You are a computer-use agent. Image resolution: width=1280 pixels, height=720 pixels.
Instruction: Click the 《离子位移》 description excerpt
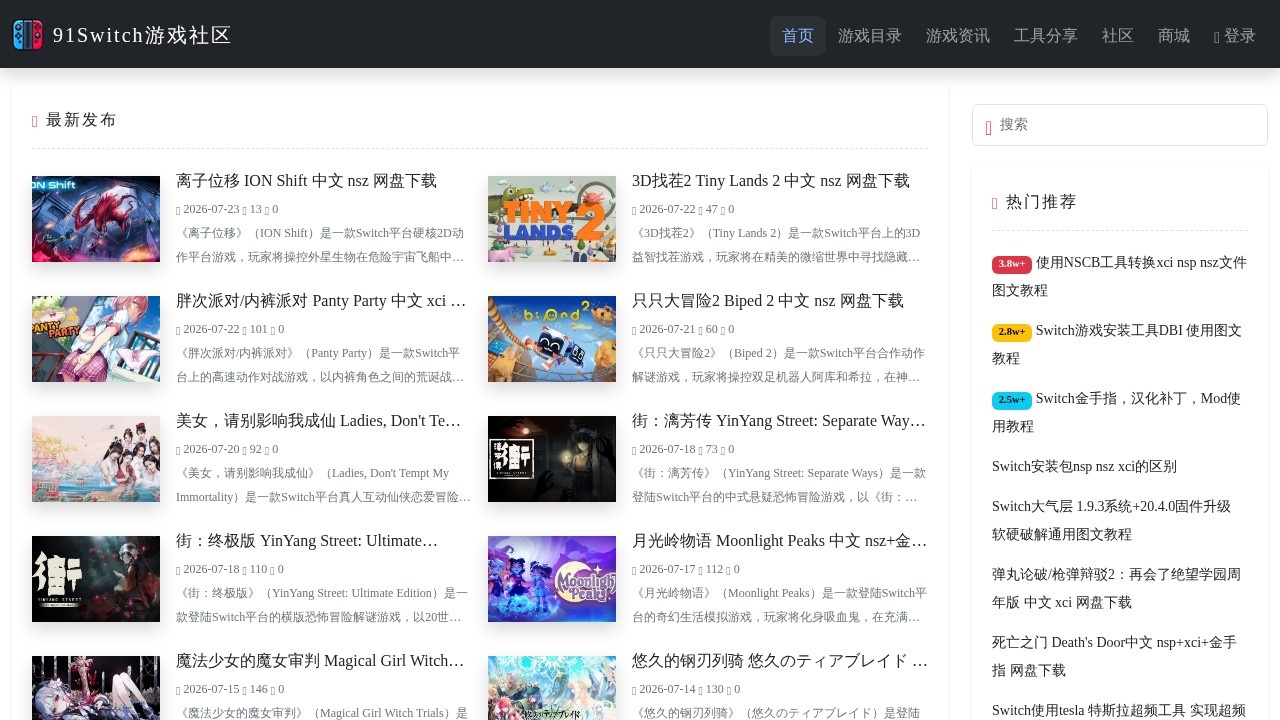(x=322, y=245)
